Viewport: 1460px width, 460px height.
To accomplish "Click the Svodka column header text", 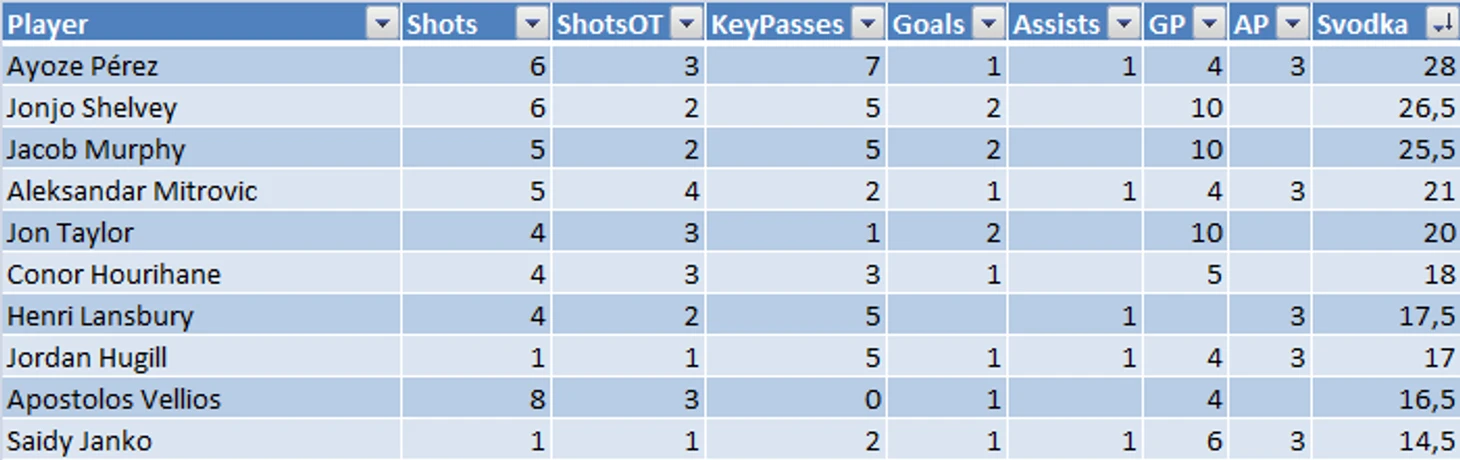I will [1361, 25].
